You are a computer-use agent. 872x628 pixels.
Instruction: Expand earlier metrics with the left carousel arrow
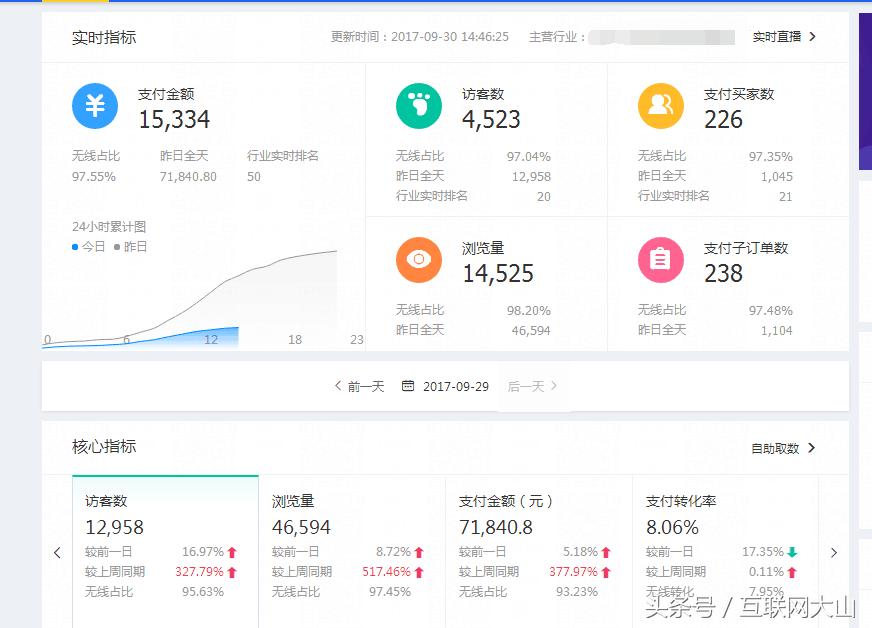point(56,552)
